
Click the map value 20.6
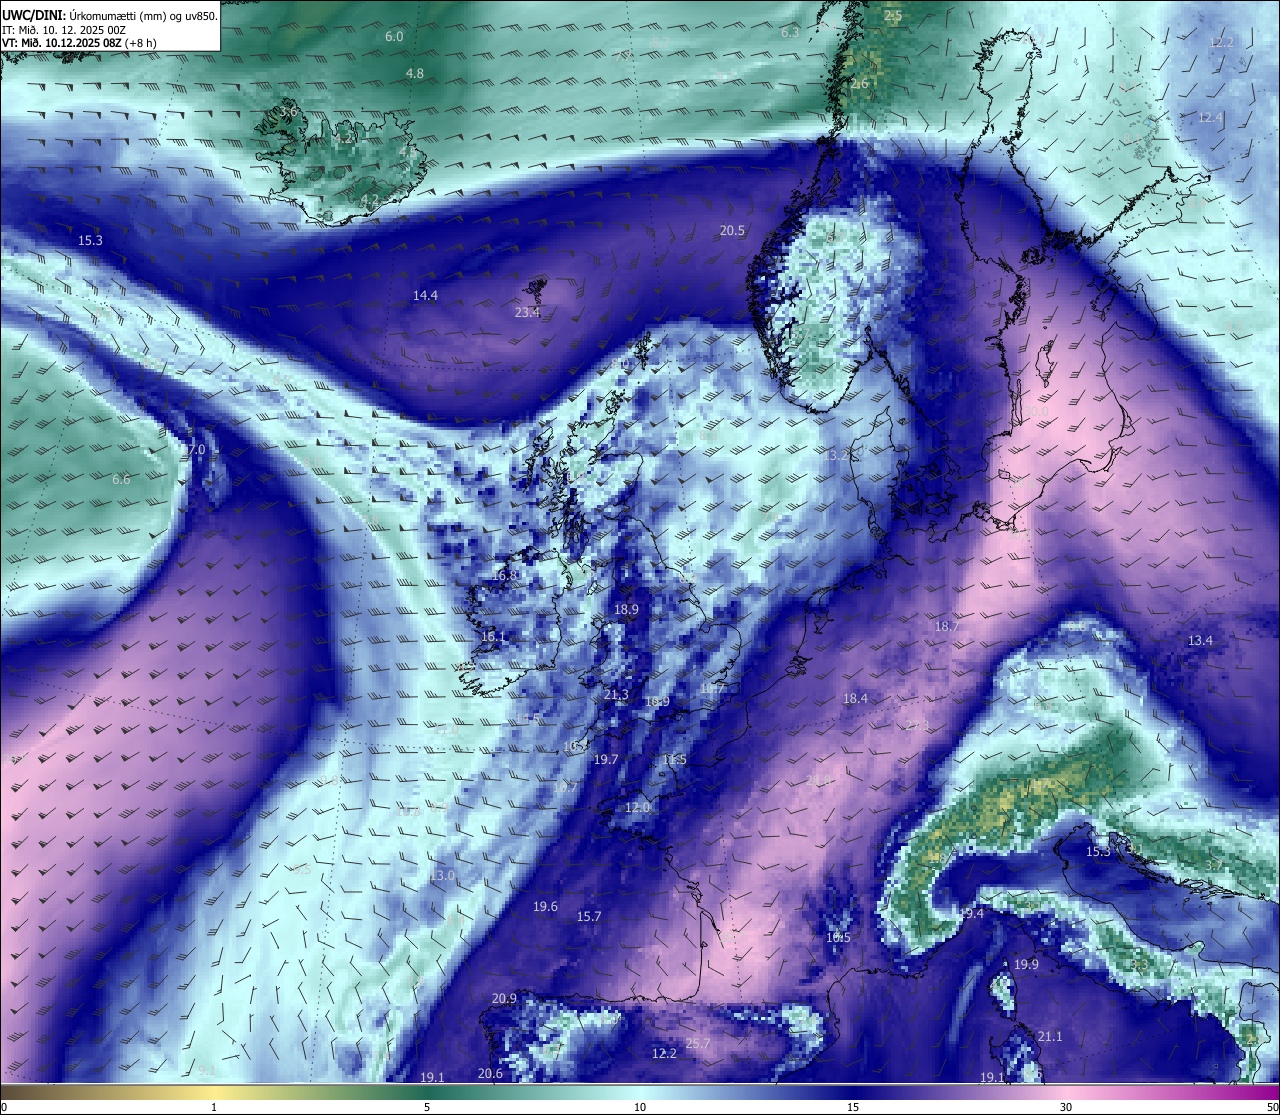coord(490,1074)
